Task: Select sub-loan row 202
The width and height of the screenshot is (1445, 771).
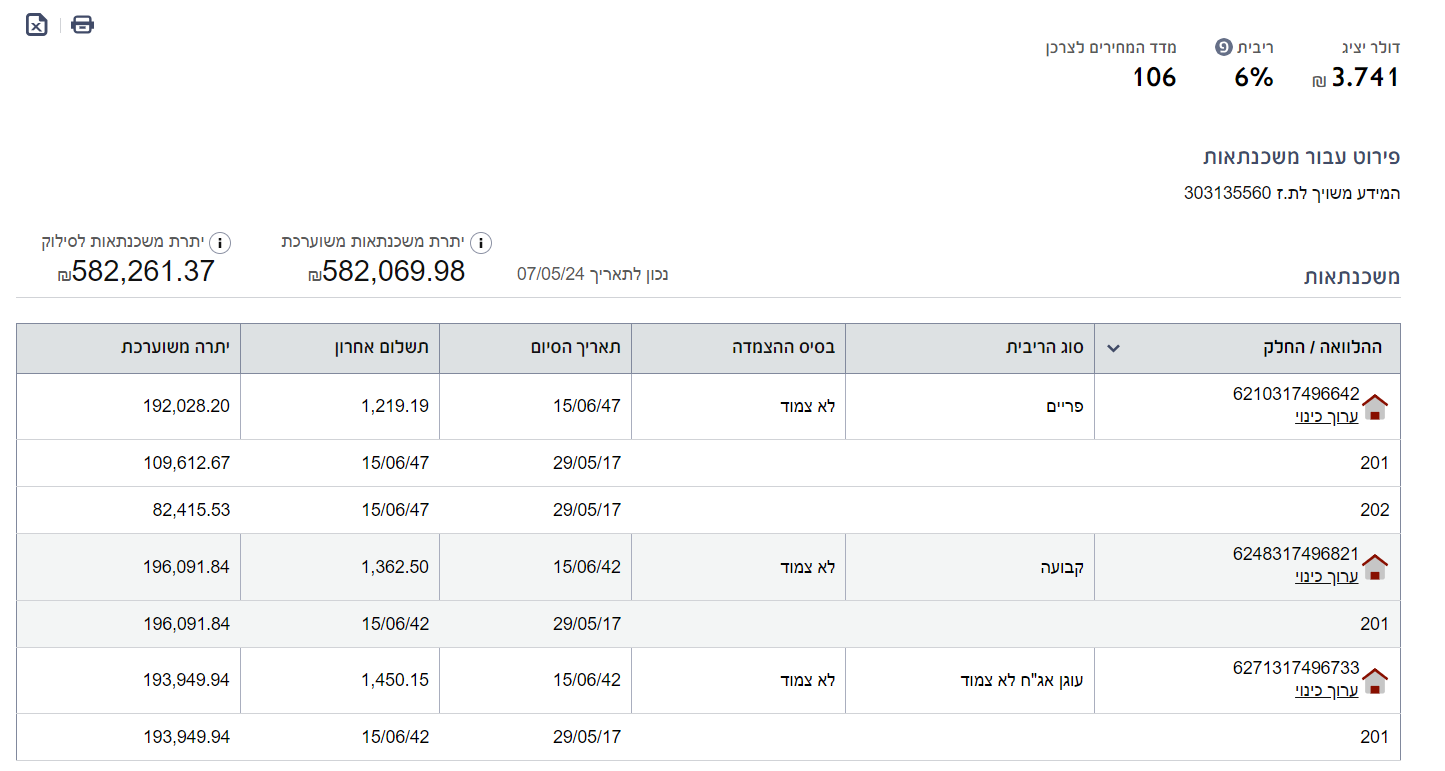Action: pos(1374,510)
